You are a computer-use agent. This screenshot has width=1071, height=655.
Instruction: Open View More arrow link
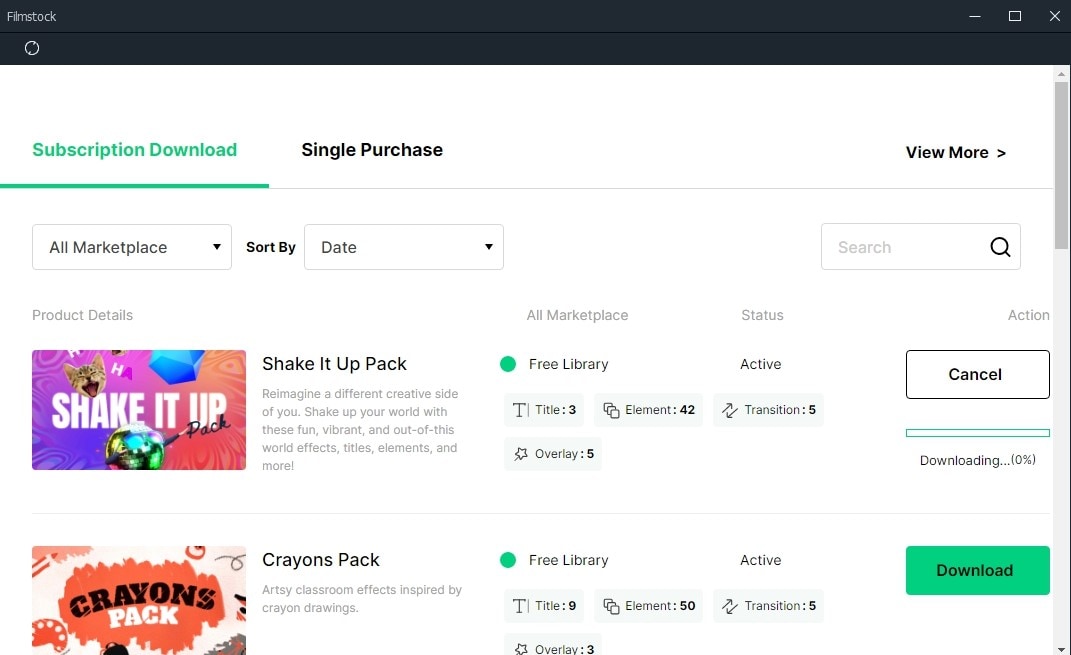click(956, 152)
